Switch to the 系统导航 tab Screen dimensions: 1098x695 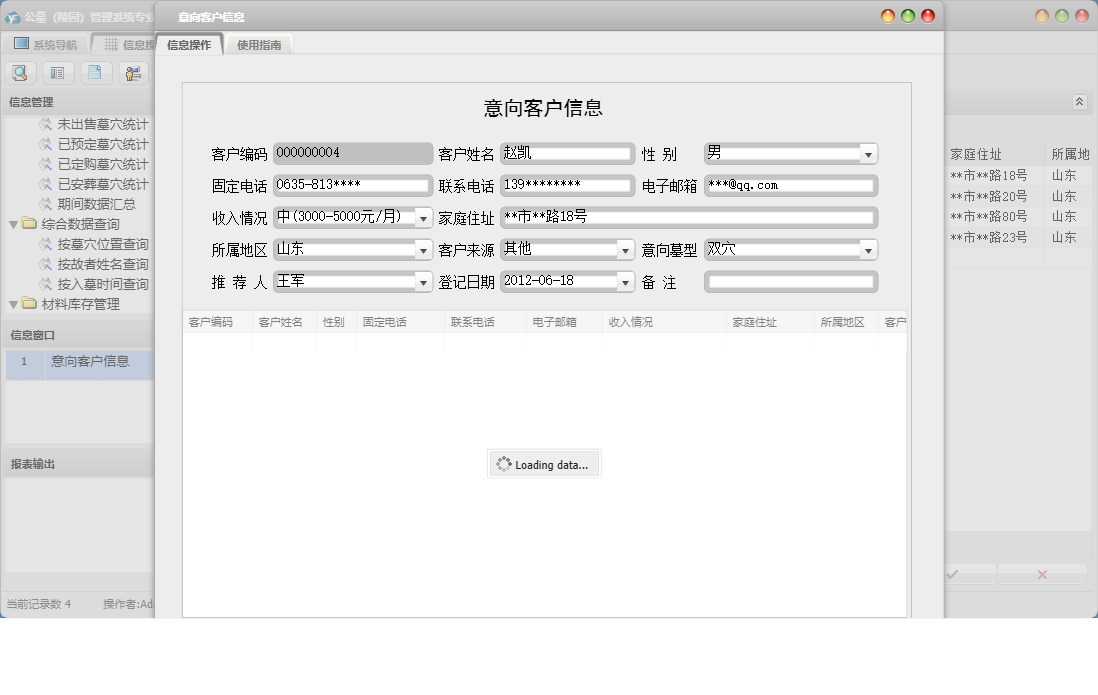click(x=45, y=44)
